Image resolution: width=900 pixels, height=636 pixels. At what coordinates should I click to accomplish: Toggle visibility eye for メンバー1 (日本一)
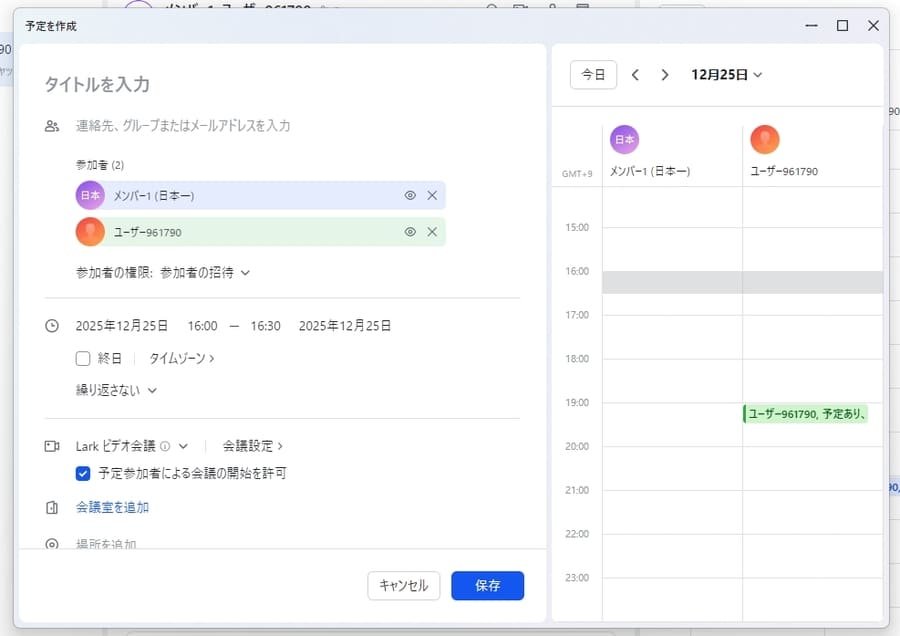coord(410,196)
